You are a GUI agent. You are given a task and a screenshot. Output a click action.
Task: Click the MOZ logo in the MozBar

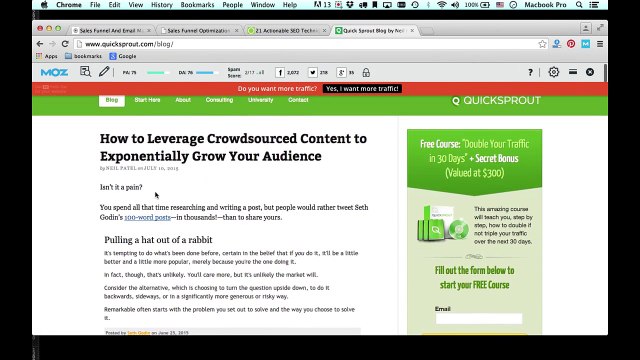(54, 72)
